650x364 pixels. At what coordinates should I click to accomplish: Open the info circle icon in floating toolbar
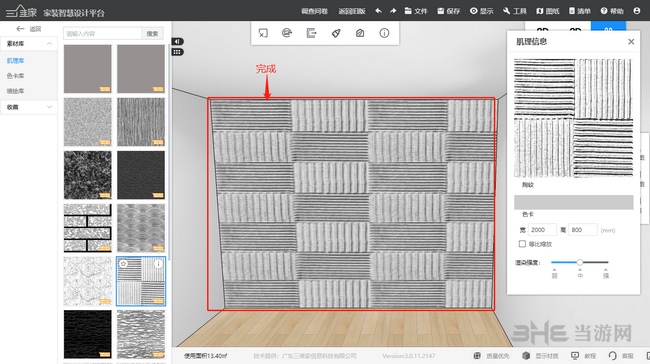[x=384, y=33]
